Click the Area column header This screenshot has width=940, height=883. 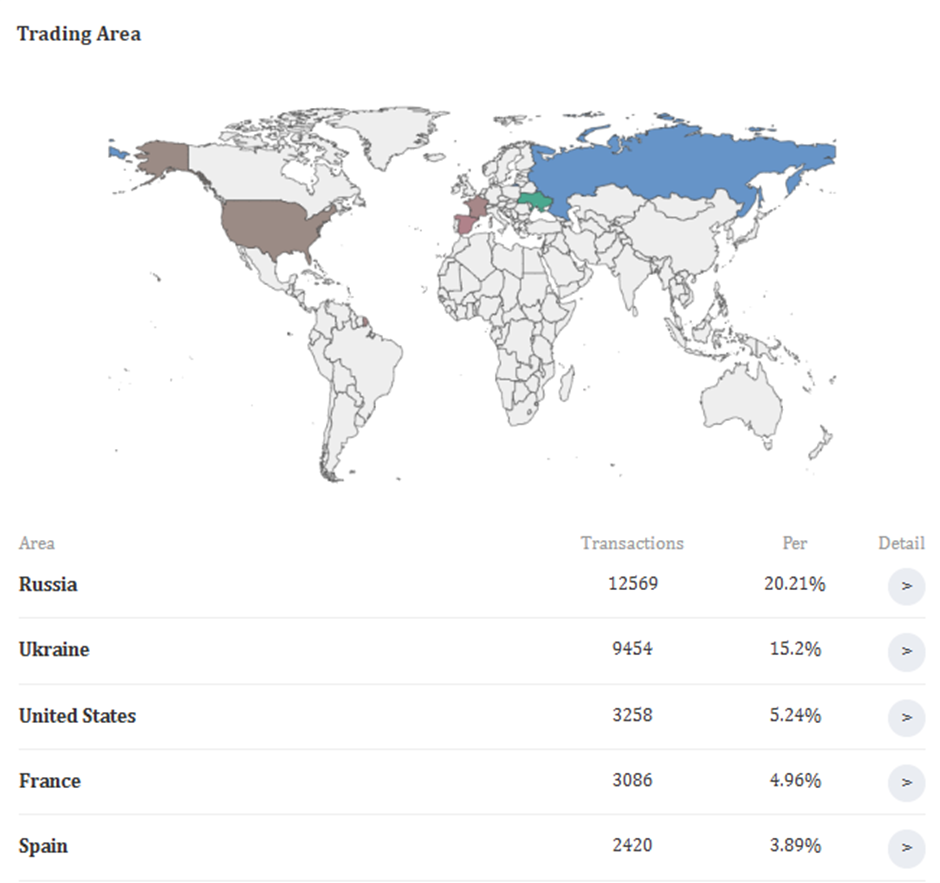37,544
